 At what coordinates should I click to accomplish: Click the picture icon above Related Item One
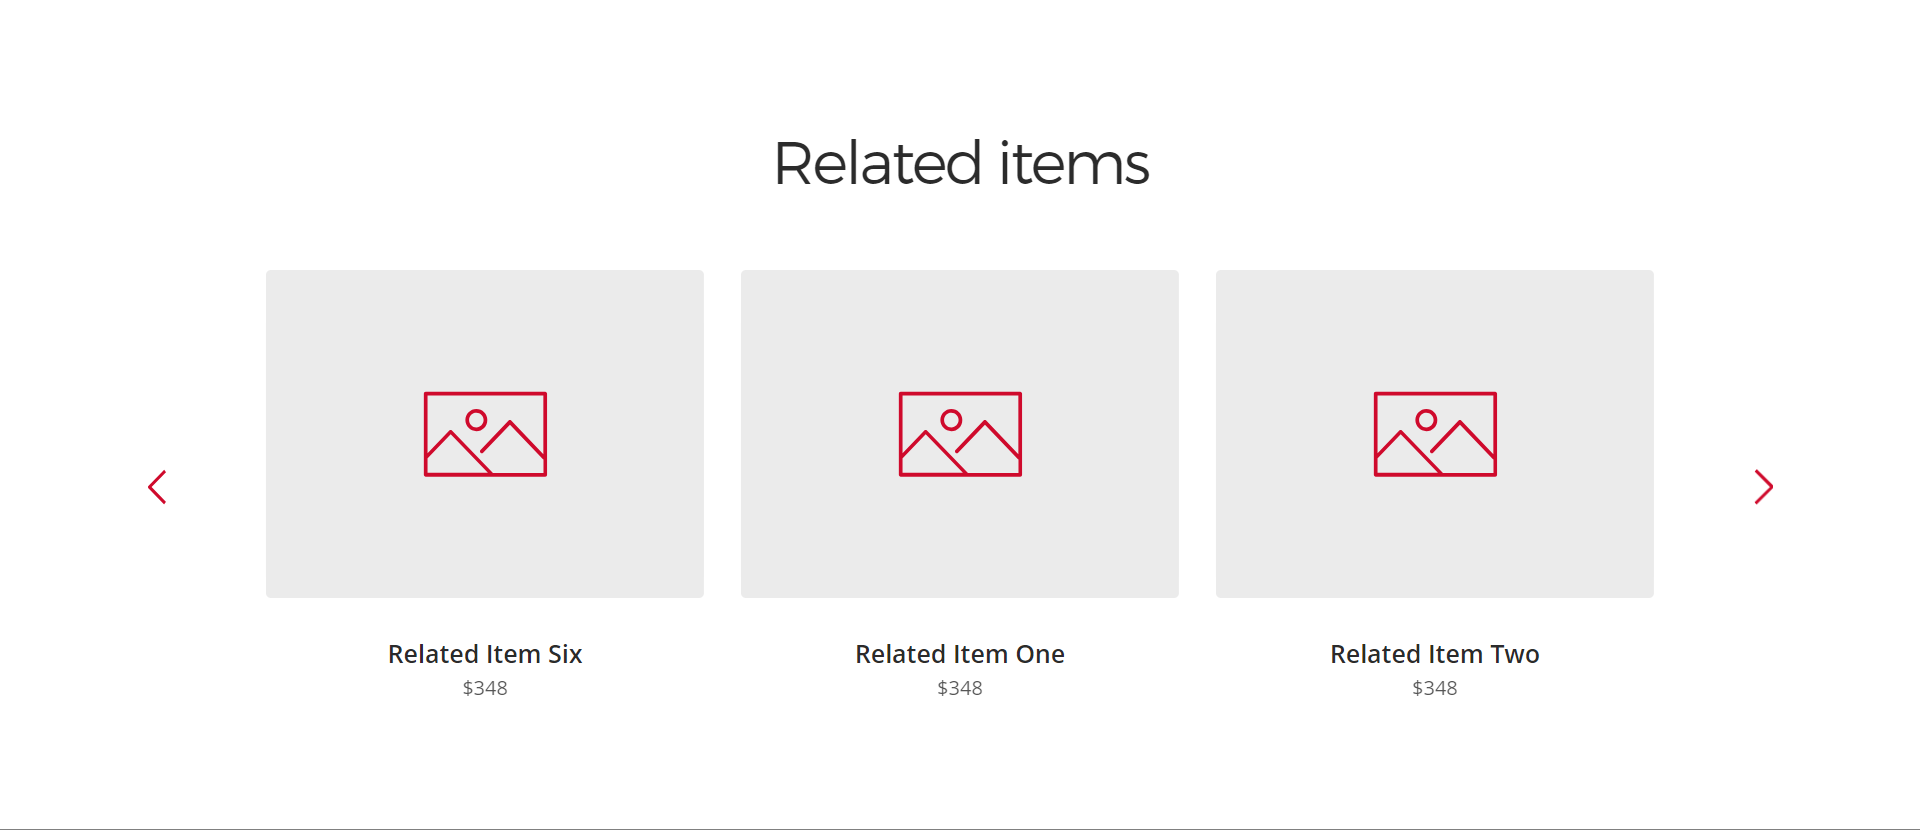point(960,434)
